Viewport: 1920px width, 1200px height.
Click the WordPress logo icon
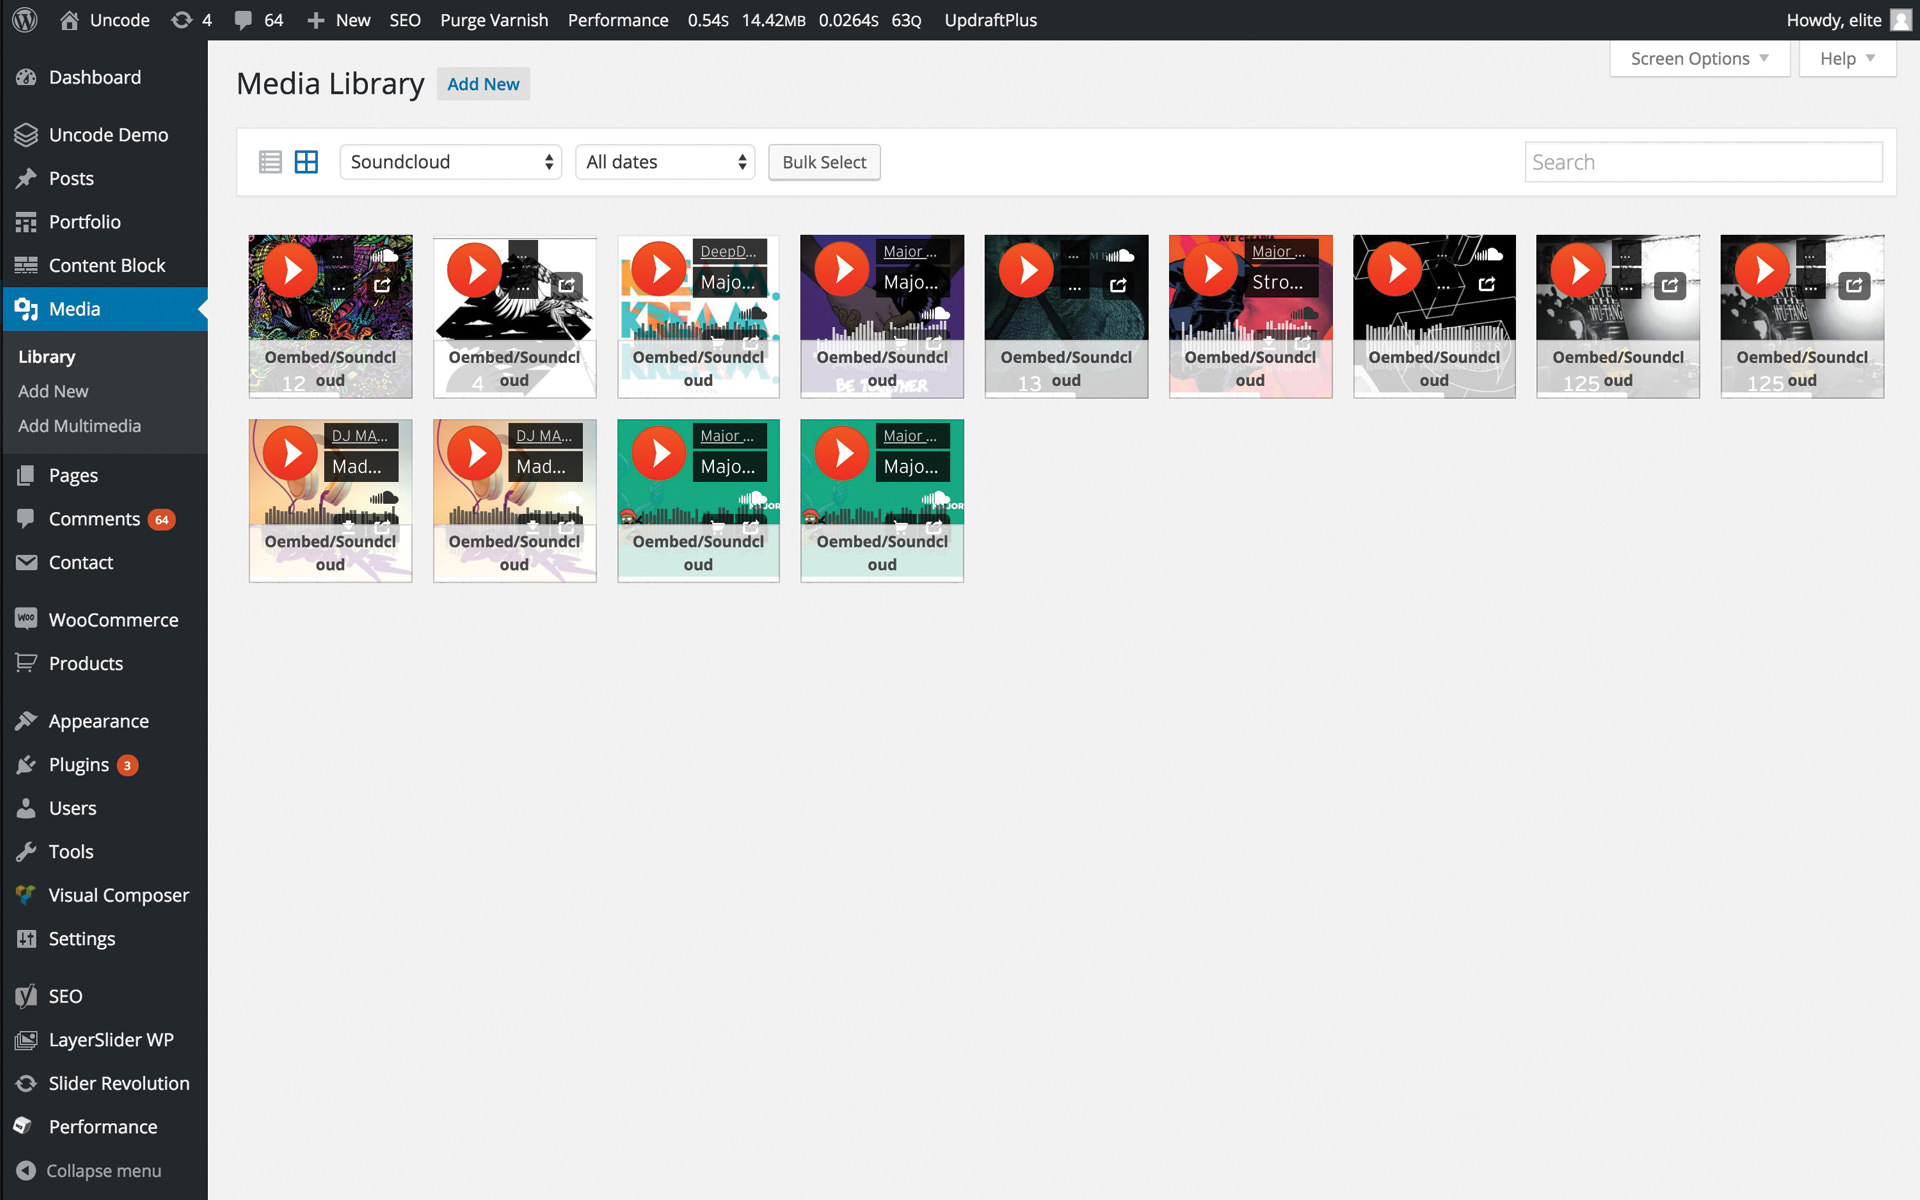[x=25, y=20]
